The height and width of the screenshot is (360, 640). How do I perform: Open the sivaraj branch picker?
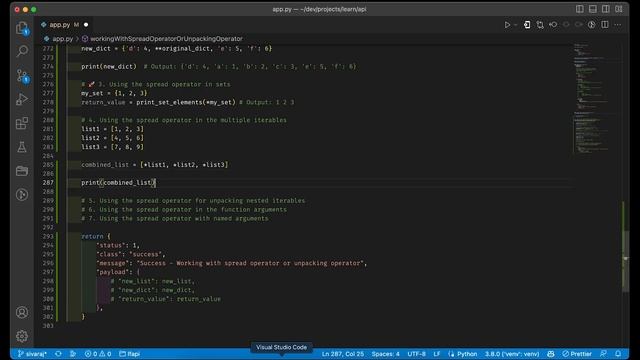(x=32, y=354)
